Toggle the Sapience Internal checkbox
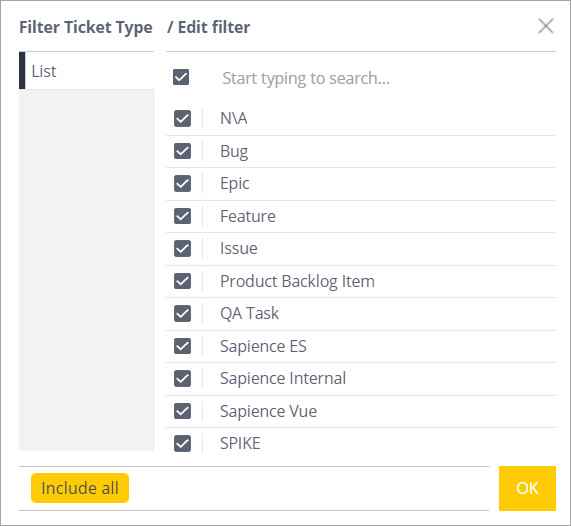Viewport: 571px width, 526px height. point(182,378)
